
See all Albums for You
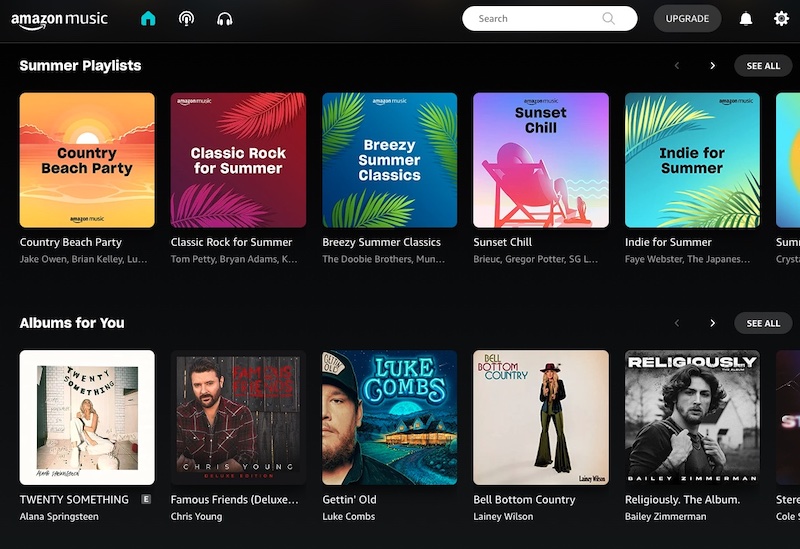763,323
